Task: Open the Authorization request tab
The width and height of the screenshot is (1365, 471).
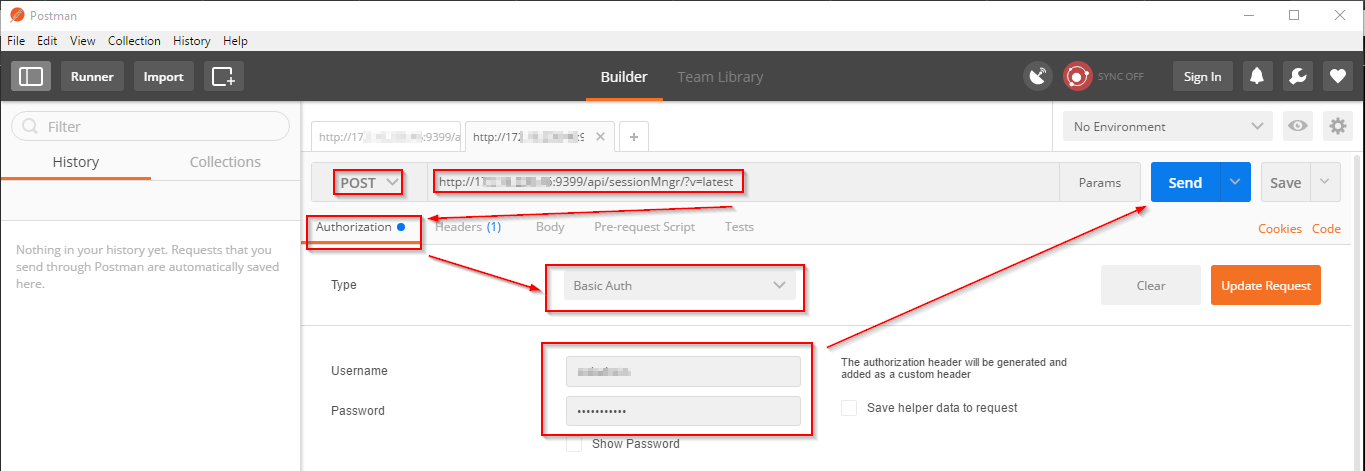Action: (360, 227)
